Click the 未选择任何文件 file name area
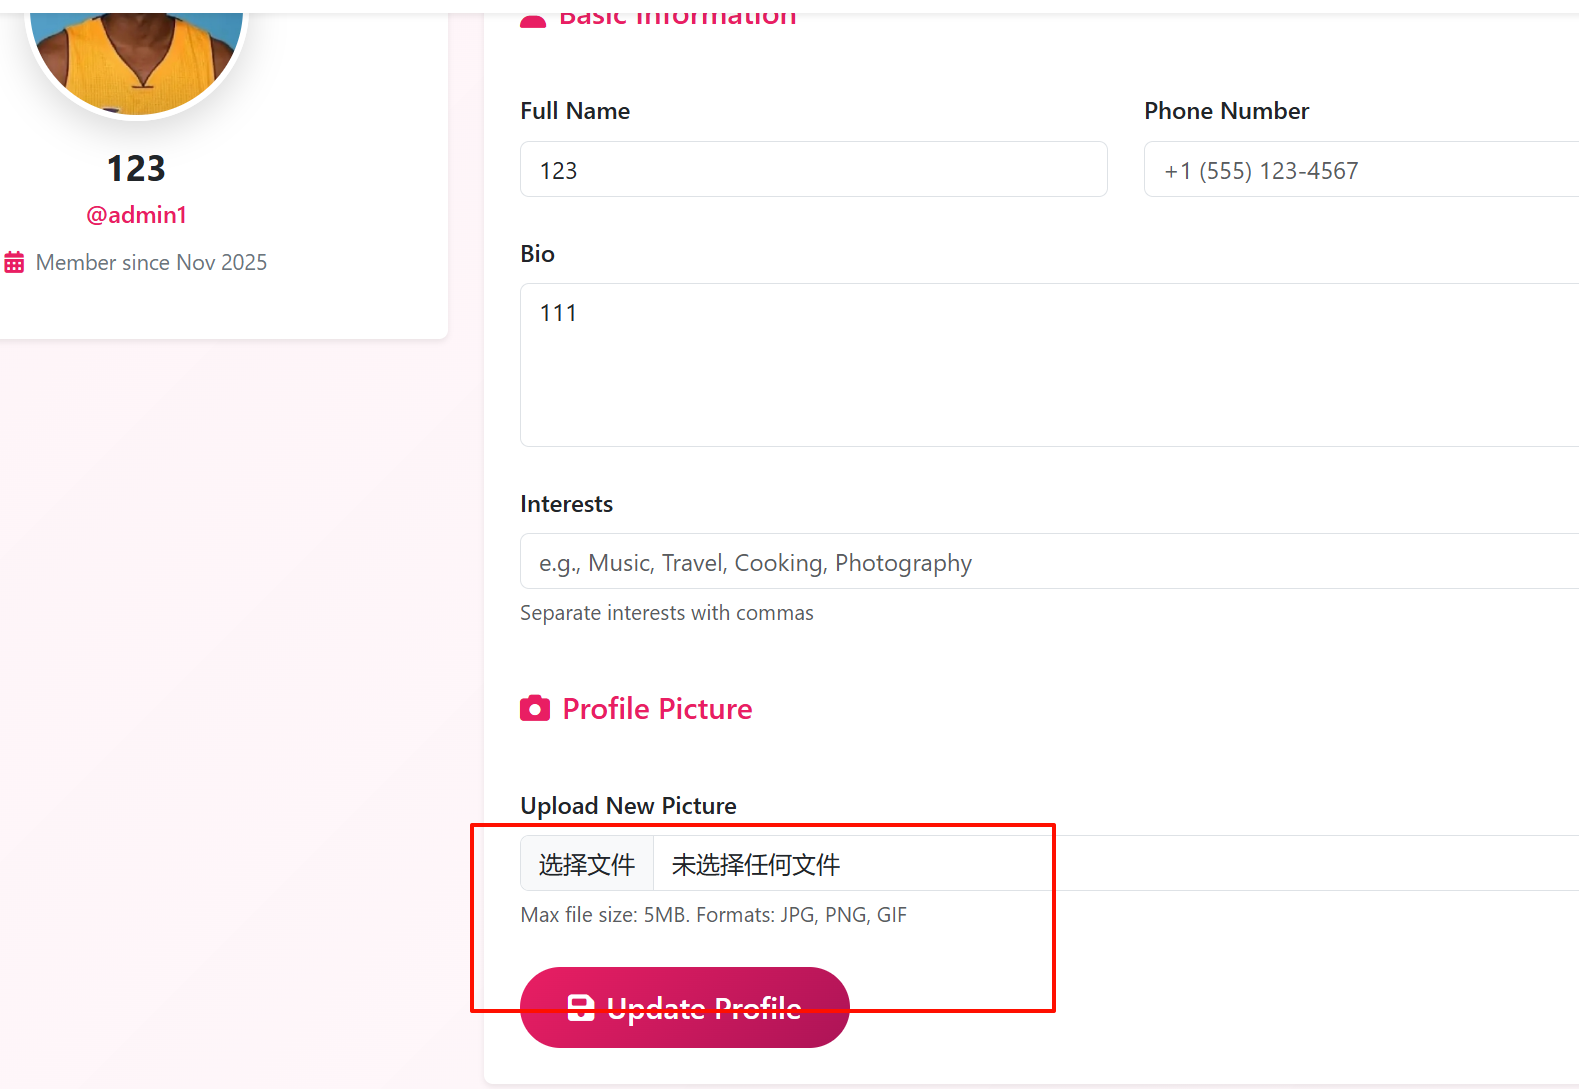 point(756,864)
